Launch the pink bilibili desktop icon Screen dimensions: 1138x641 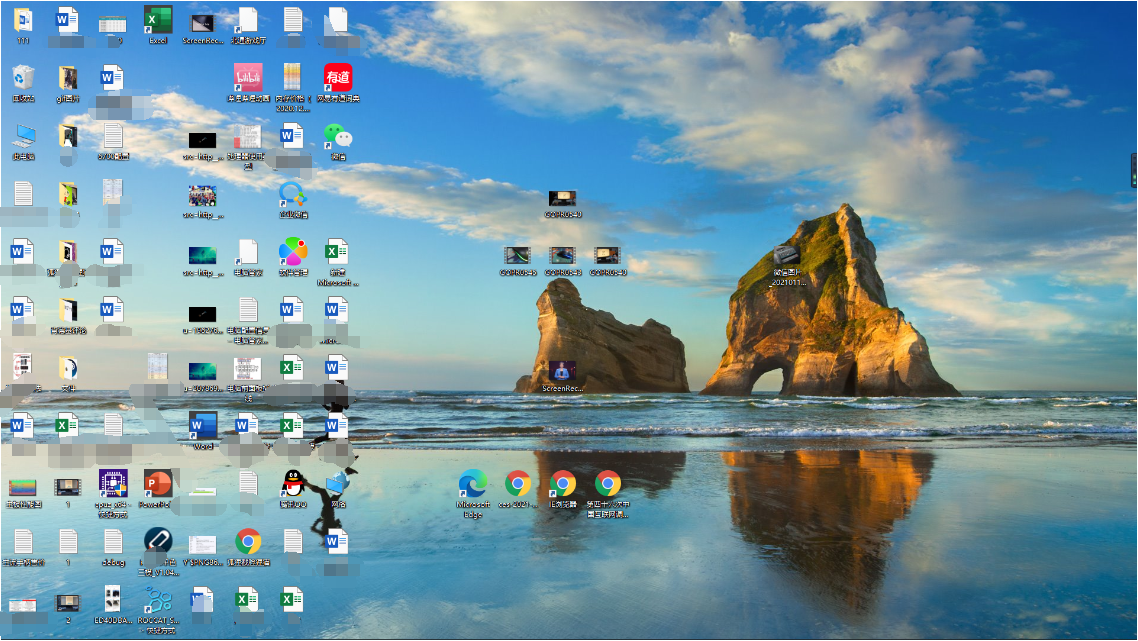[248, 79]
